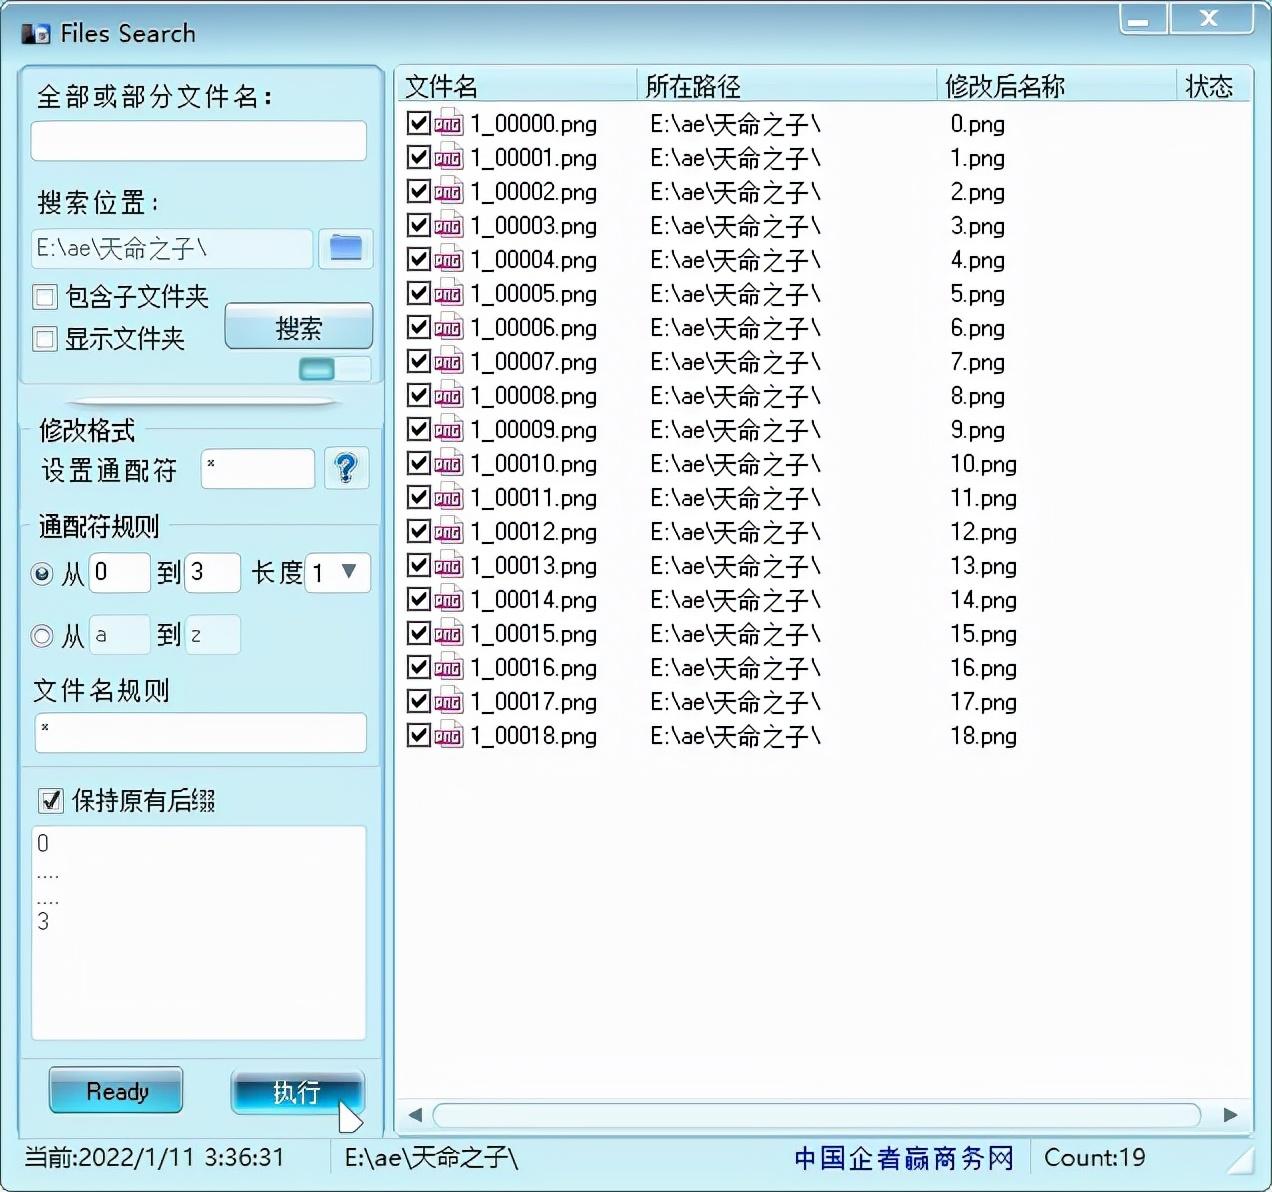Click the PNG icon beside 1_00000.png

pyautogui.click(x=448, y=124)
